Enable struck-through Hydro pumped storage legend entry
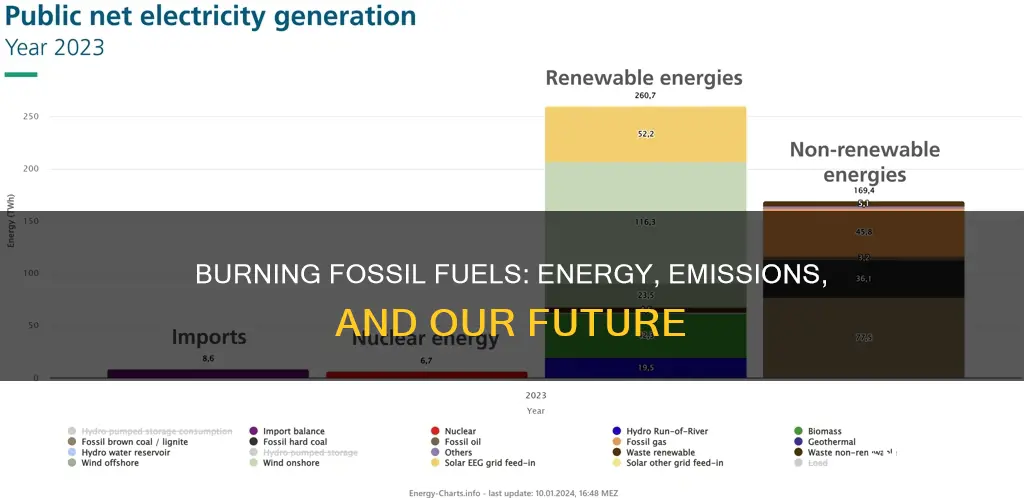Viewport: 1024px width, 498px height. (304, 452)
